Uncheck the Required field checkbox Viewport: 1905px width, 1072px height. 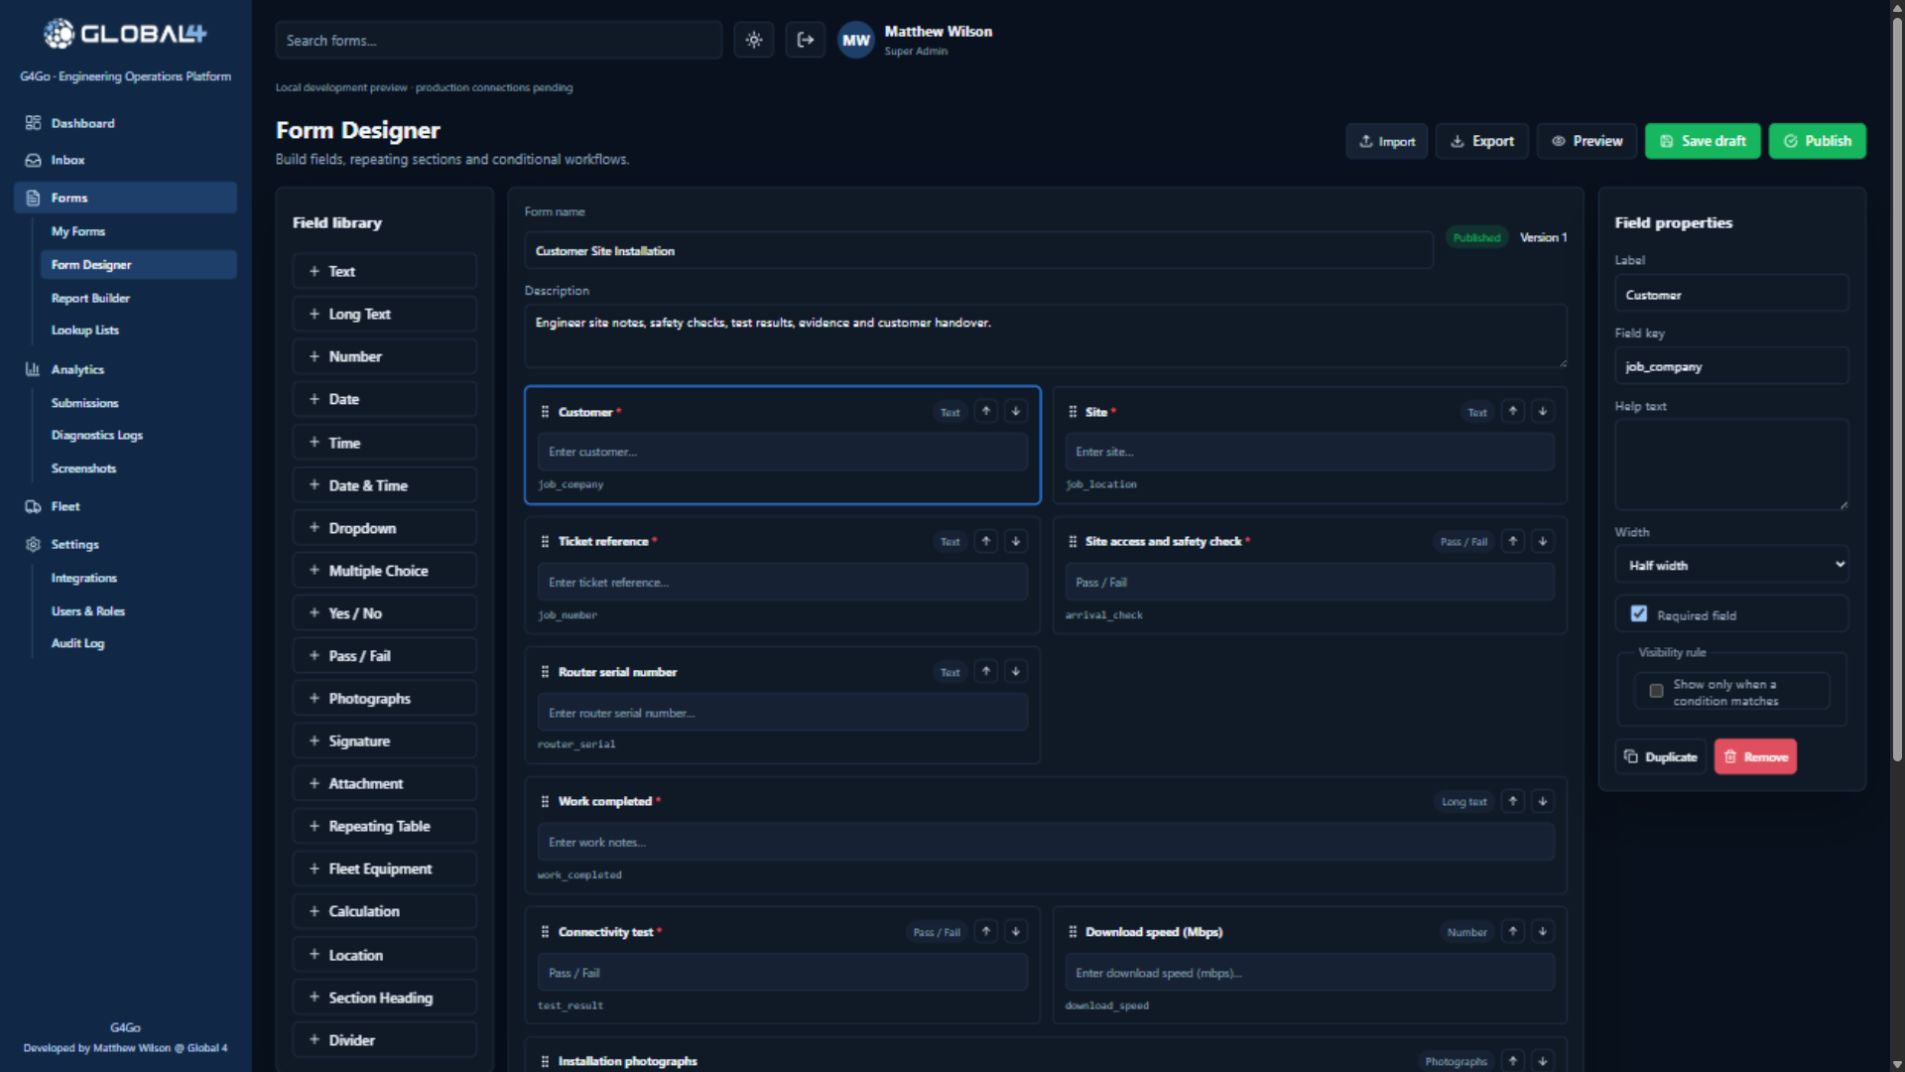(1639, 614)
